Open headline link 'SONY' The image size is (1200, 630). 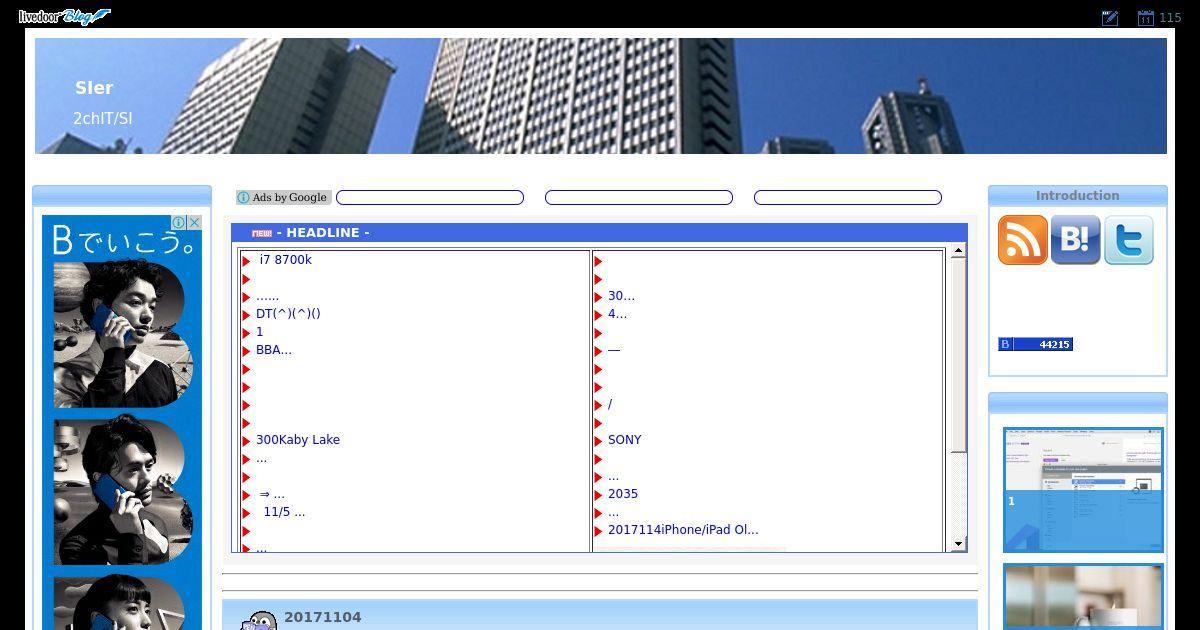click(625, 440)
